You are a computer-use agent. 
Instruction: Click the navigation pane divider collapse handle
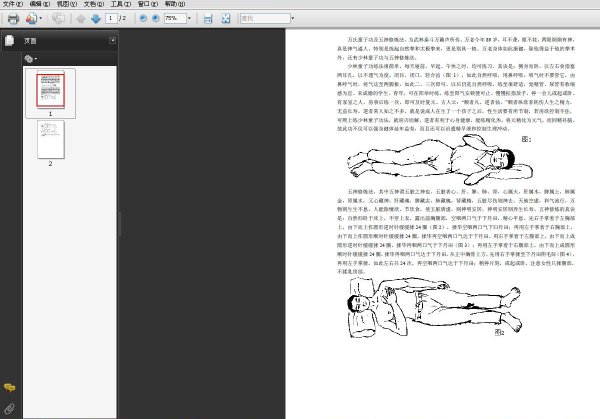pyautogui.click(x=119, y=224)
